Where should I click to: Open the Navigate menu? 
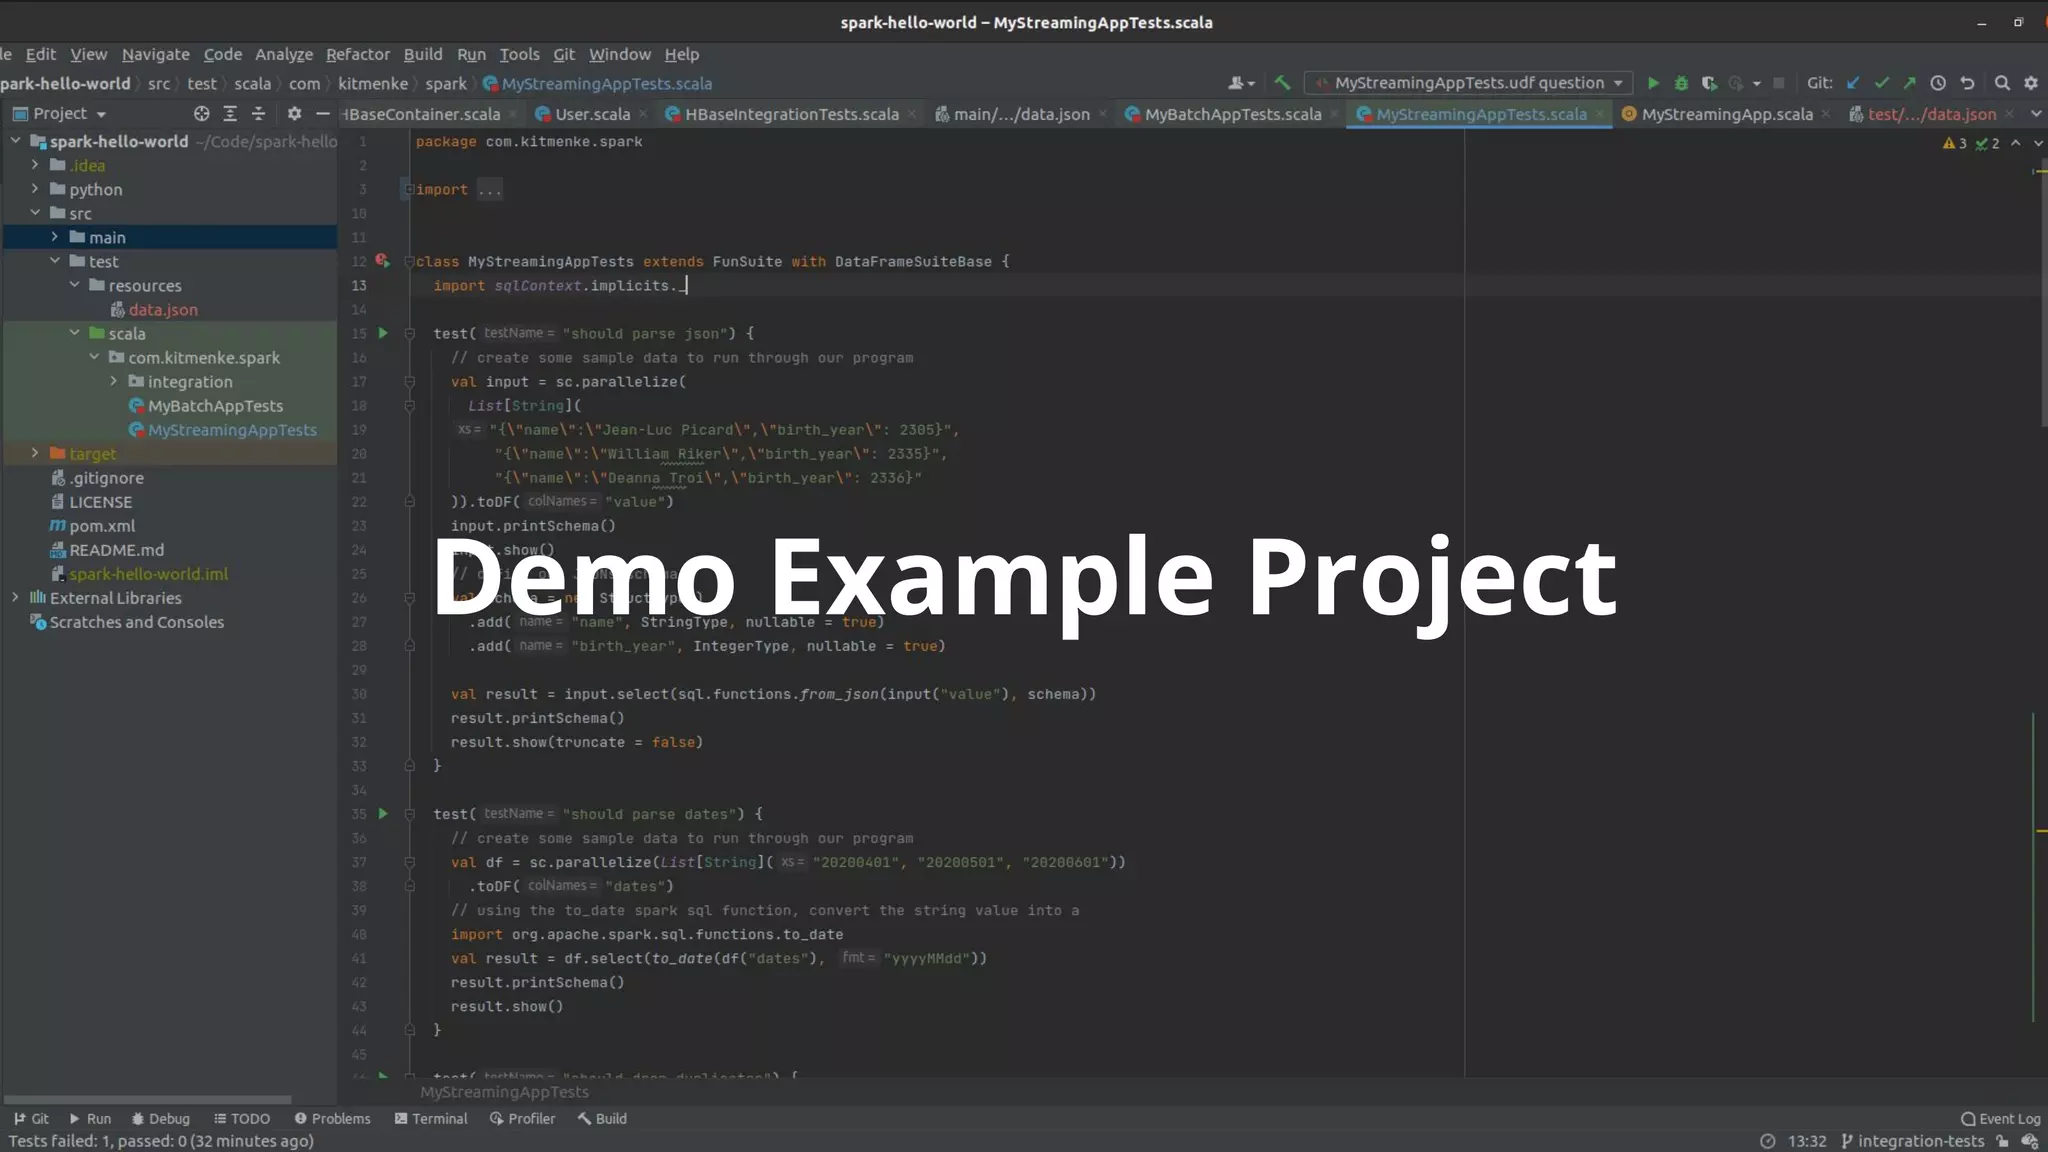click(x=155, y=54)
